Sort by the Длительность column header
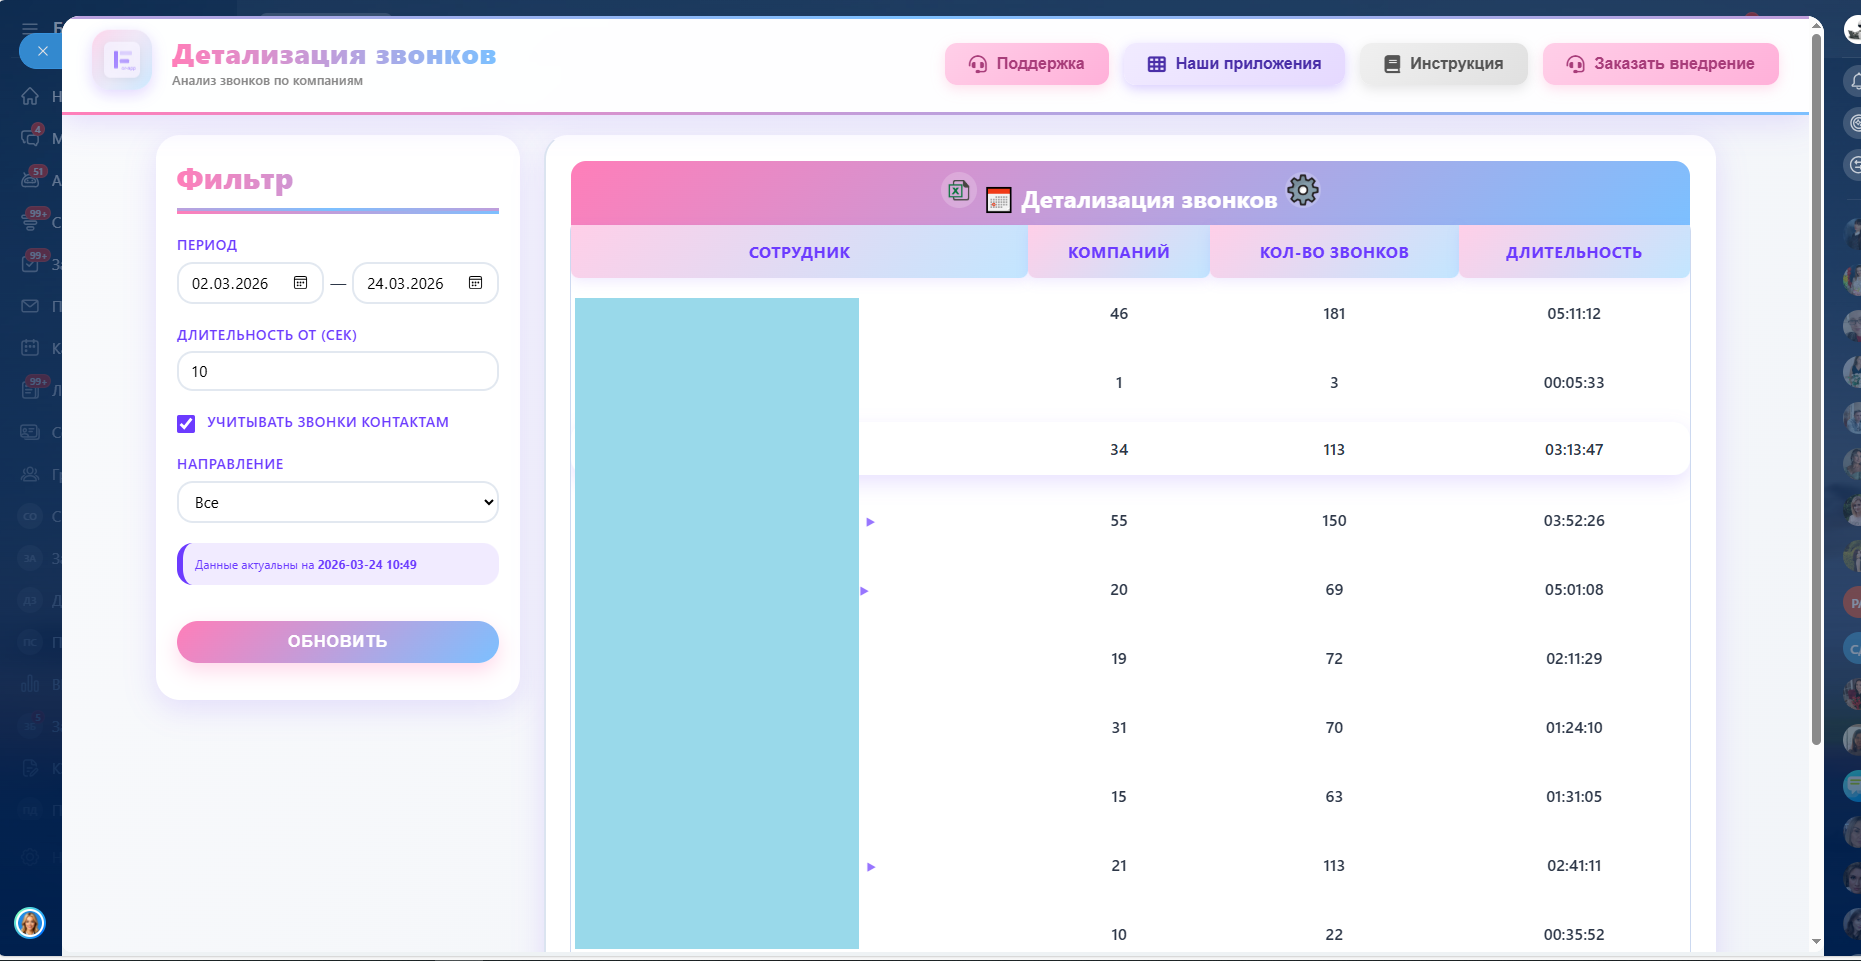 coord(1574,252)
